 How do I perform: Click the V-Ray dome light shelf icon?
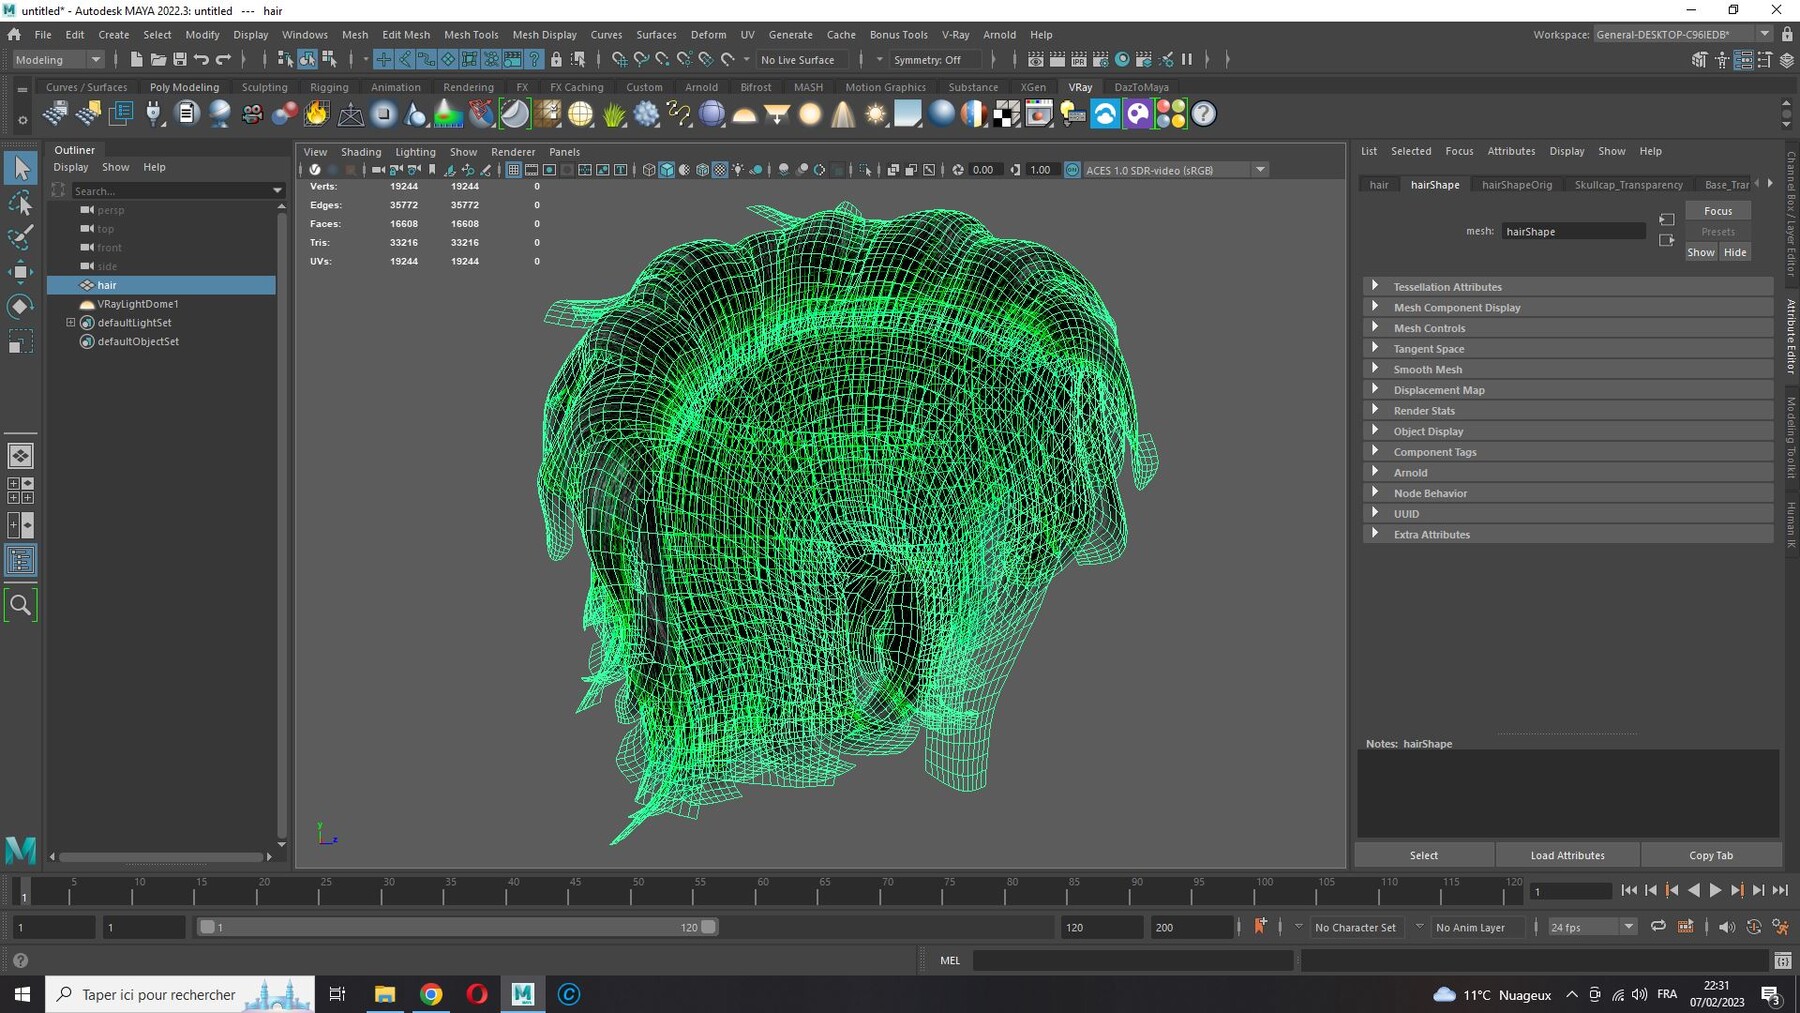[744, 114]
